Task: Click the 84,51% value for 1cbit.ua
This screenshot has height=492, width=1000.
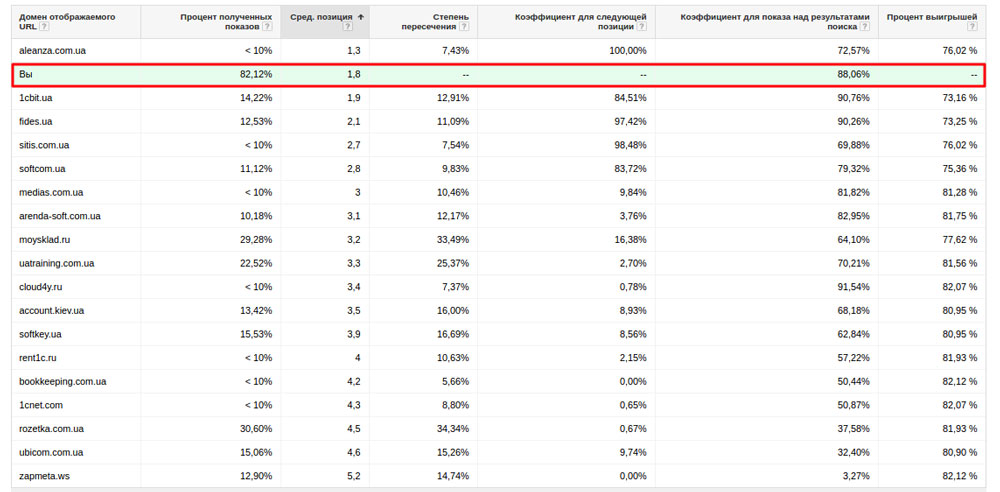Action: point(631,98)
